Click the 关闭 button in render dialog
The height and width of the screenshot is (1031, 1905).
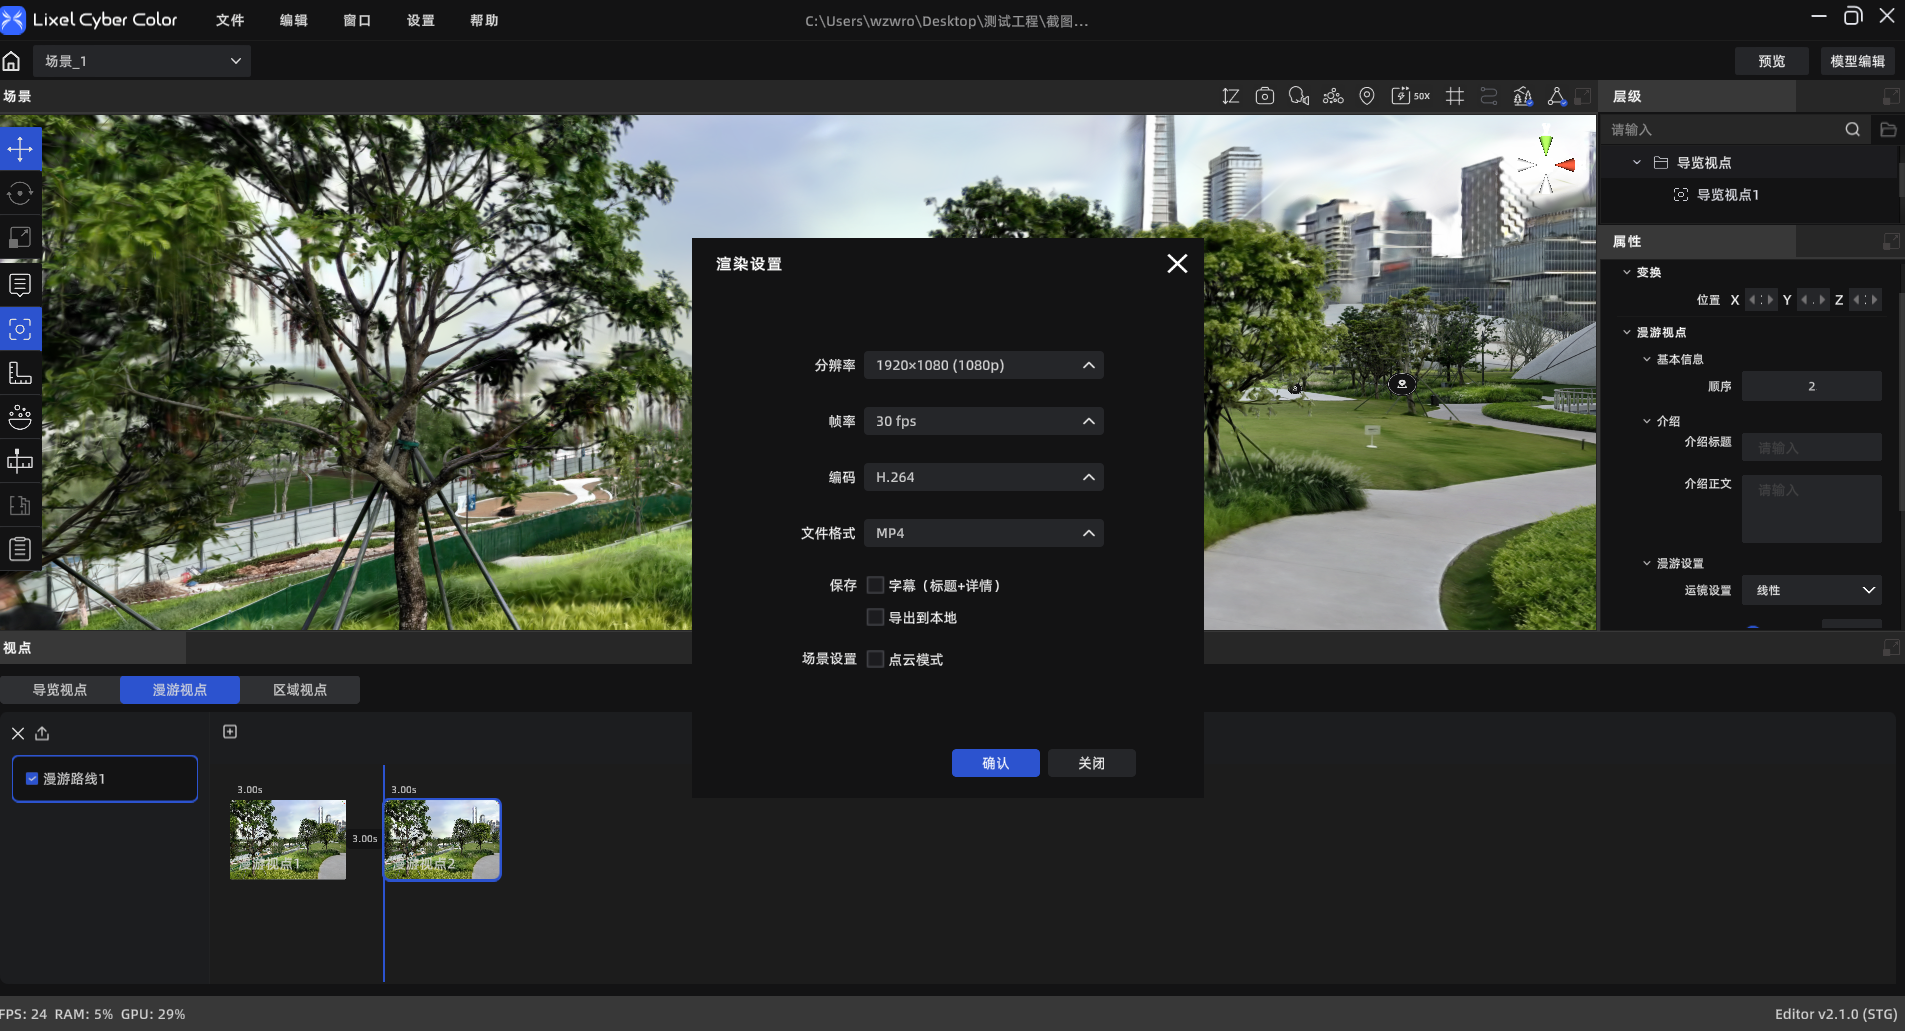(x=1092, y=763)
